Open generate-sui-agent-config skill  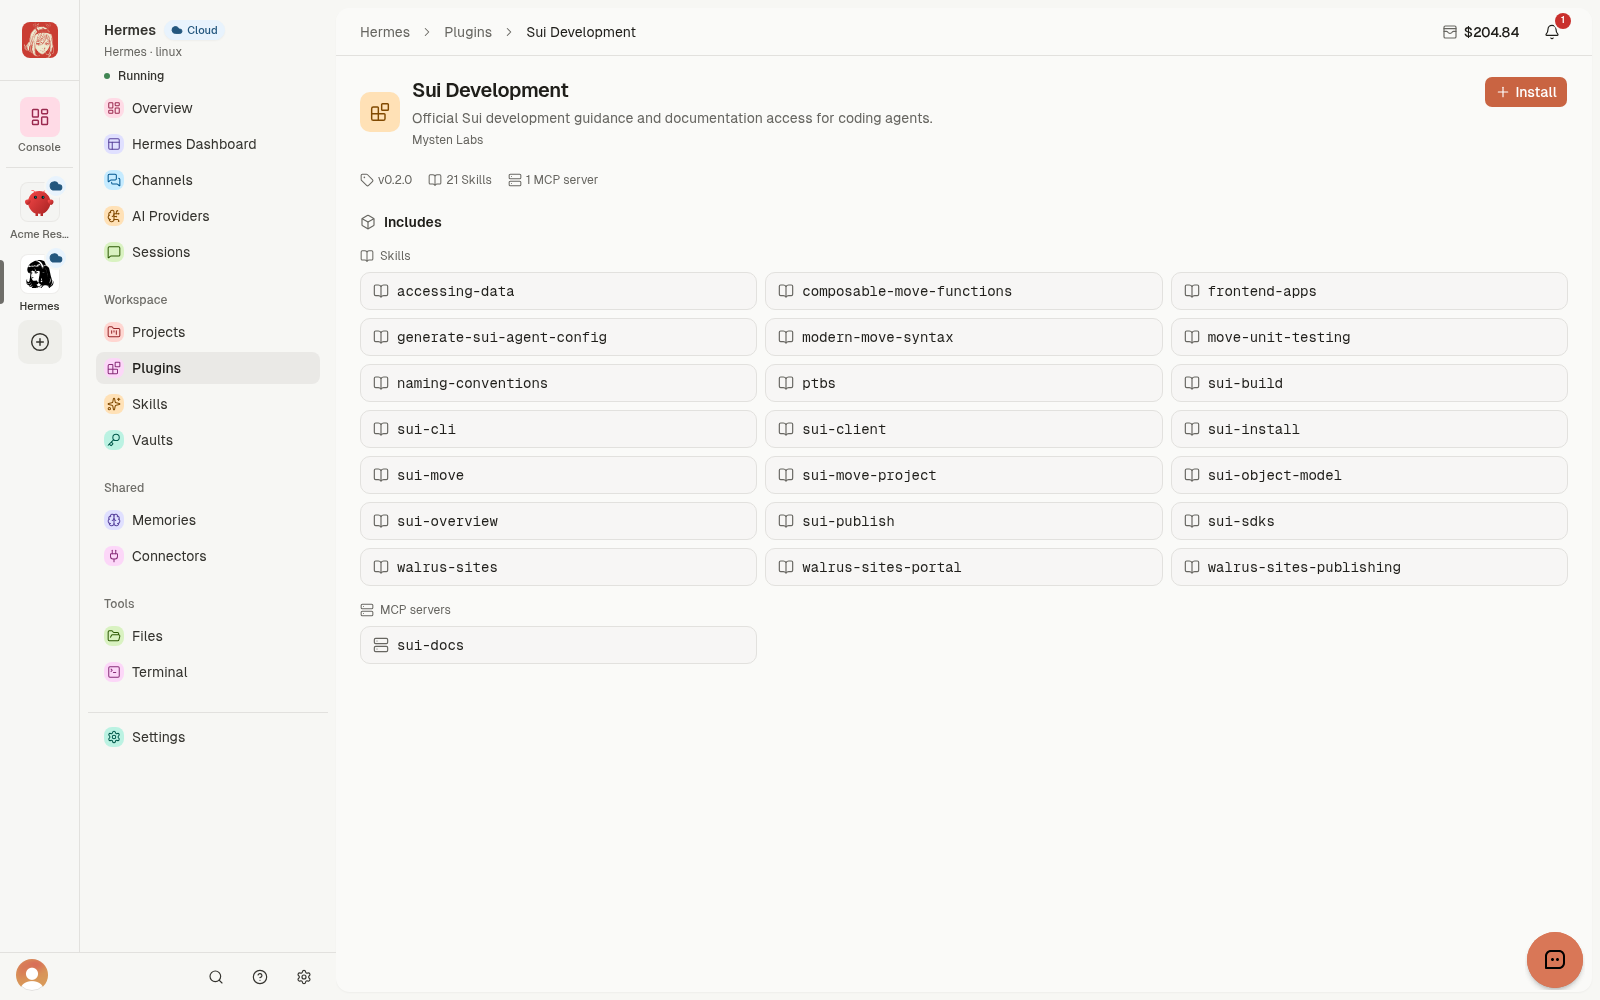coord(558,337)
